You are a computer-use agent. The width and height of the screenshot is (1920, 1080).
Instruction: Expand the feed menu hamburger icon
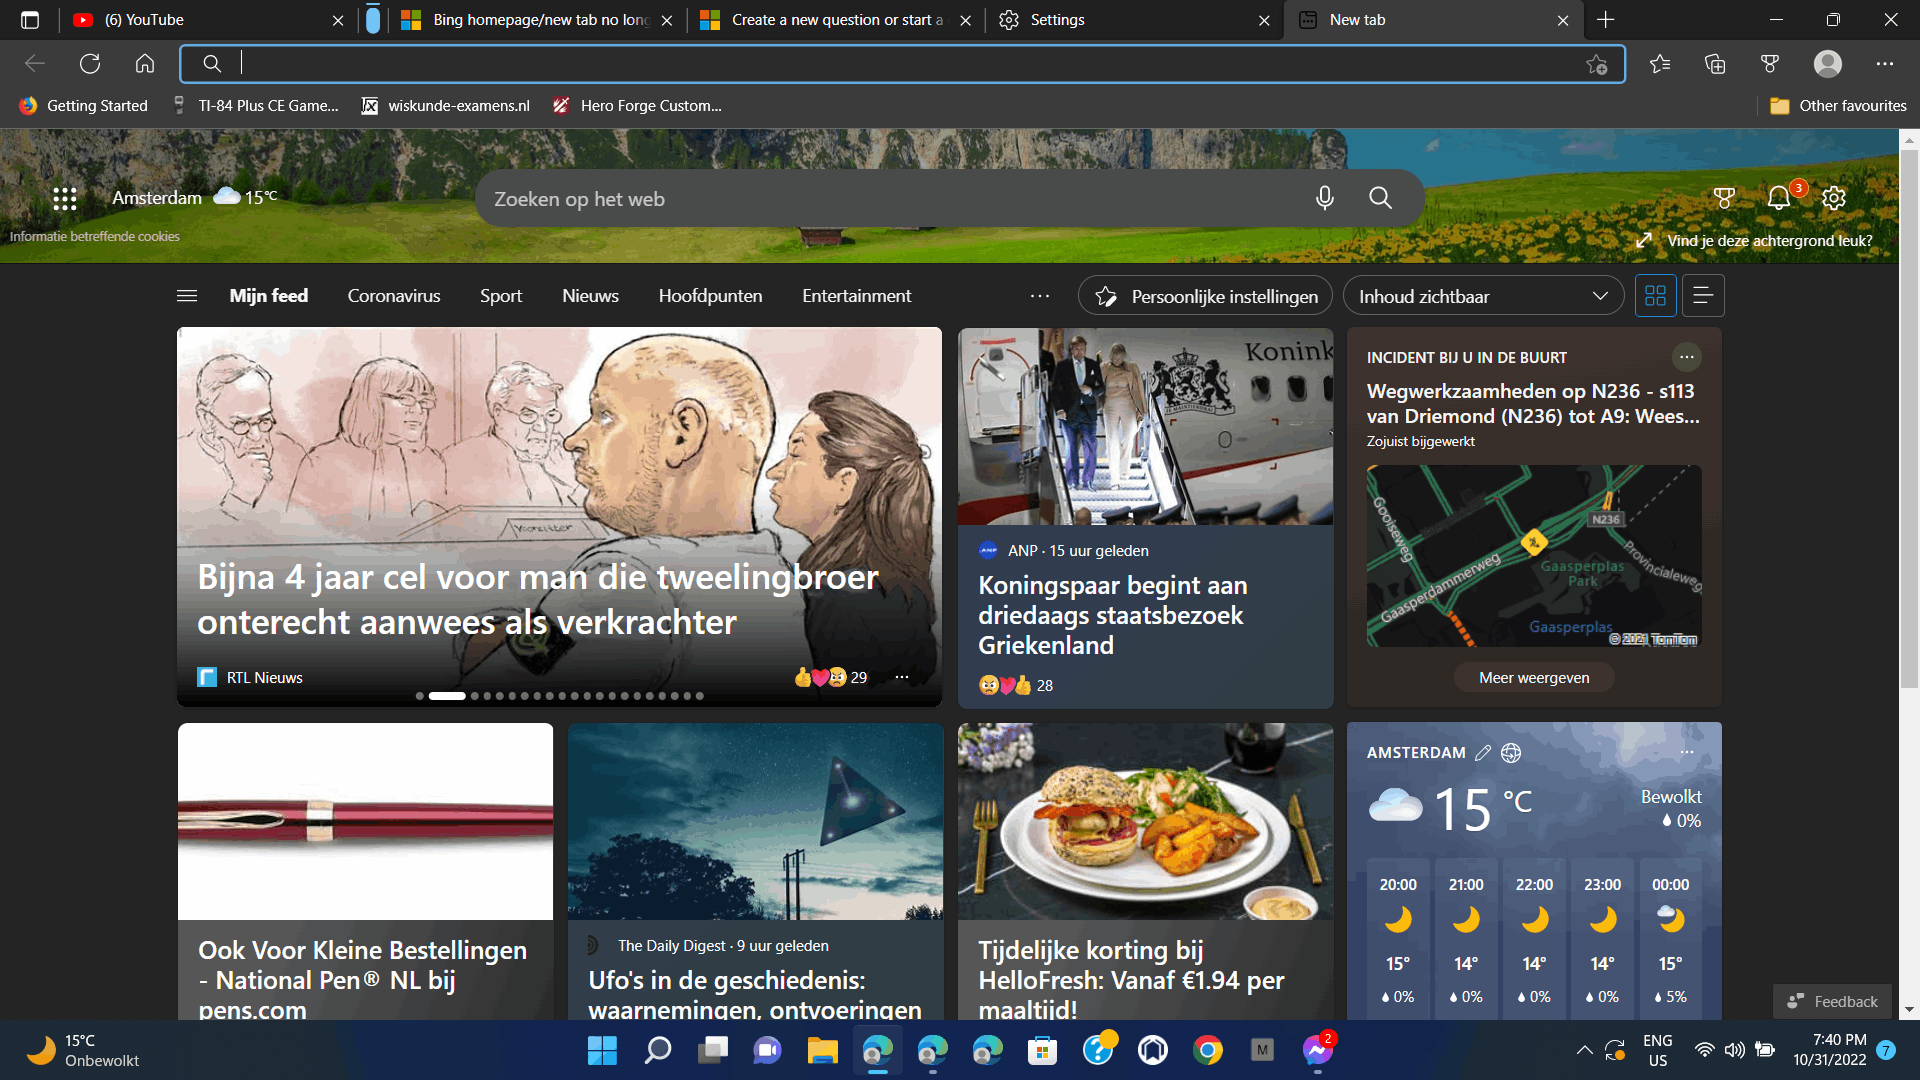click(x=187, y=295)
